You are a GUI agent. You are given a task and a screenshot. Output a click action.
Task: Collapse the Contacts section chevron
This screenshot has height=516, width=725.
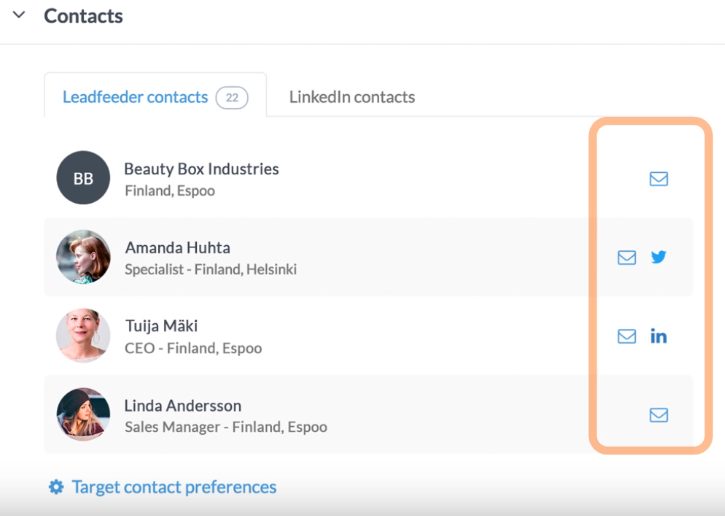[x=19, y=16]
